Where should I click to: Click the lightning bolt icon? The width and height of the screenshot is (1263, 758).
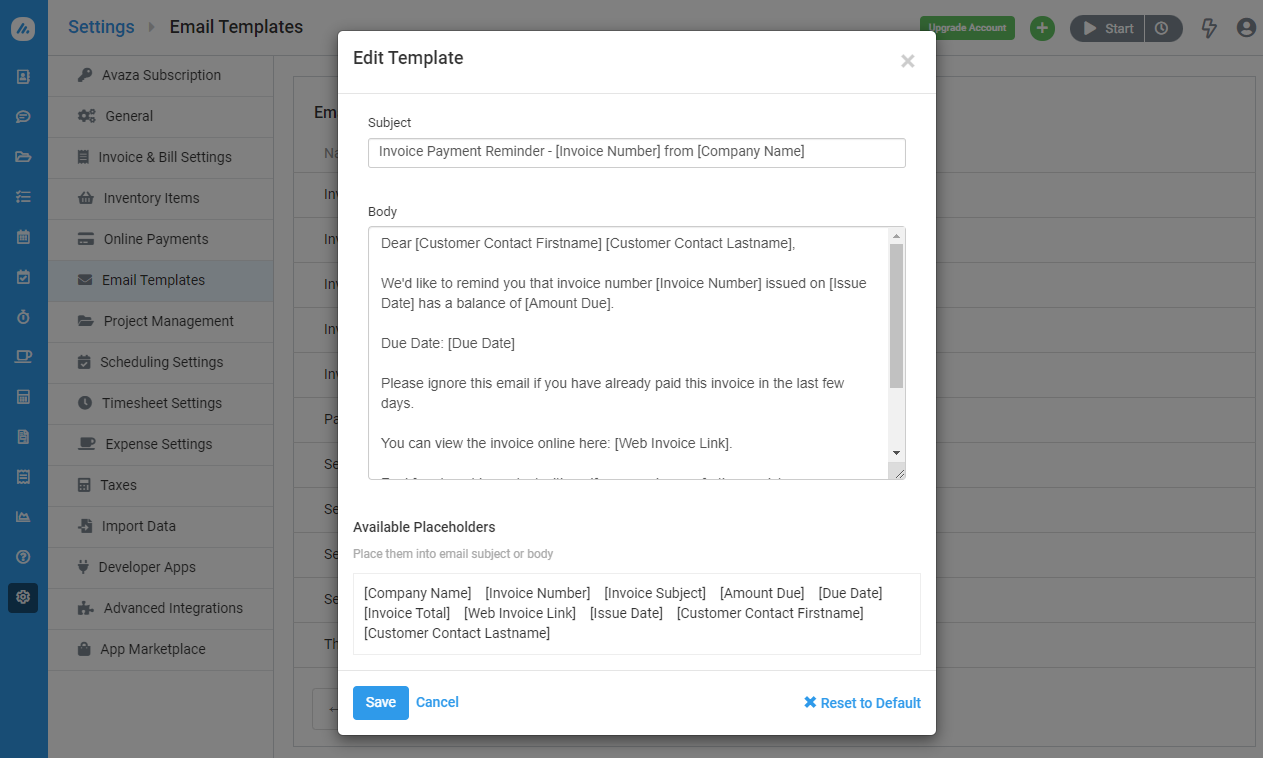tap(1209, 28)
